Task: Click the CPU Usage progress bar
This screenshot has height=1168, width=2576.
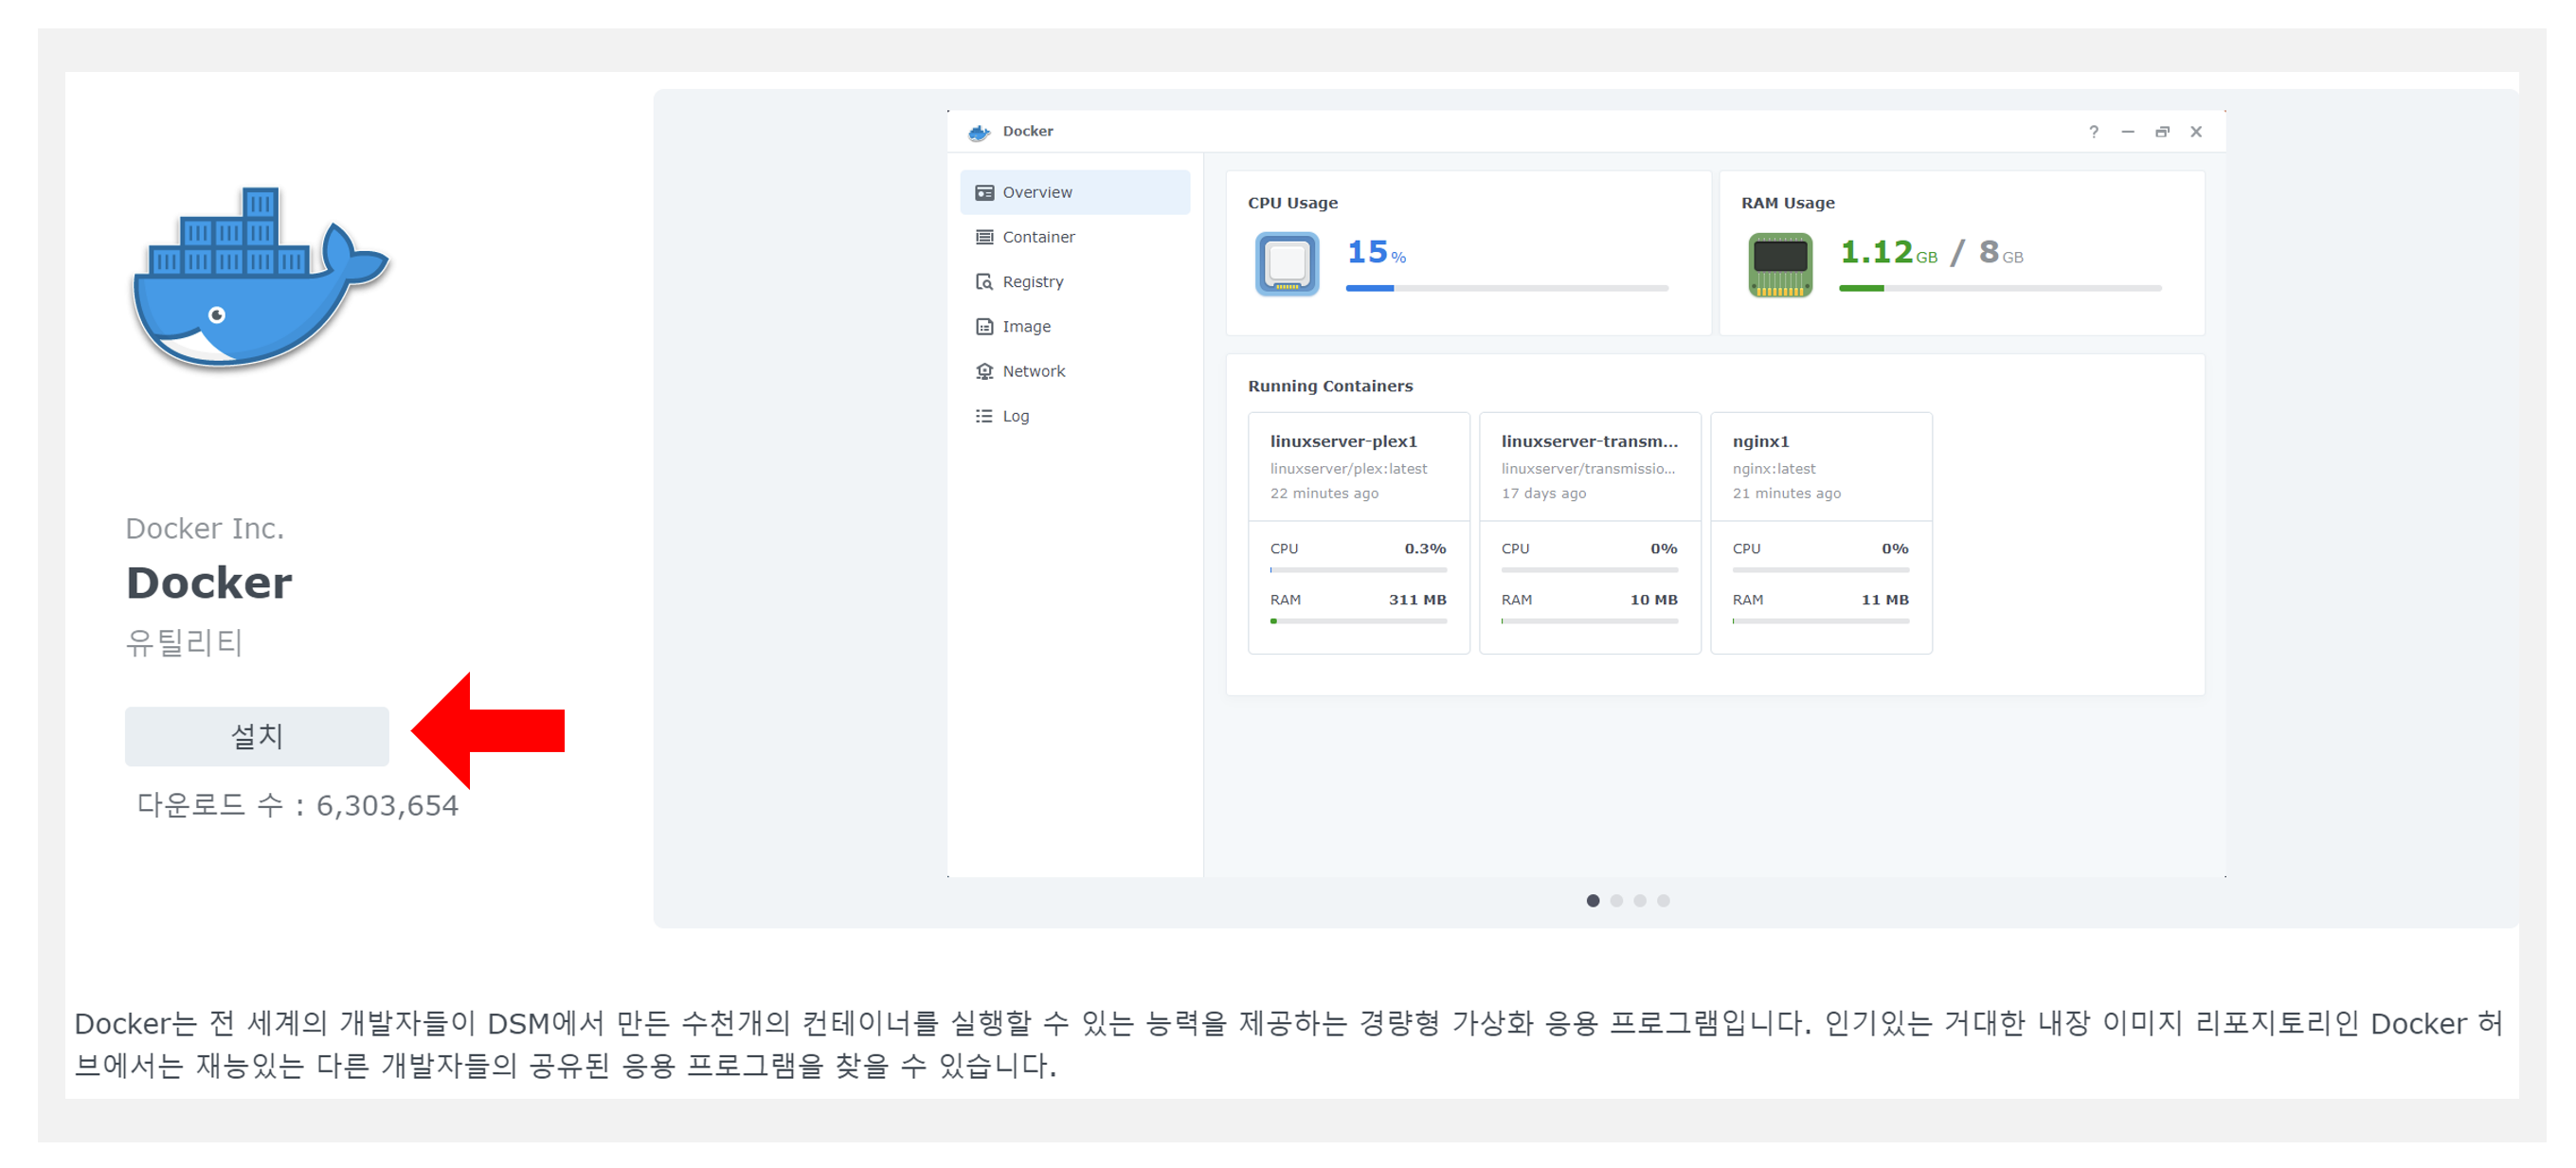Action: point(1507,288)
